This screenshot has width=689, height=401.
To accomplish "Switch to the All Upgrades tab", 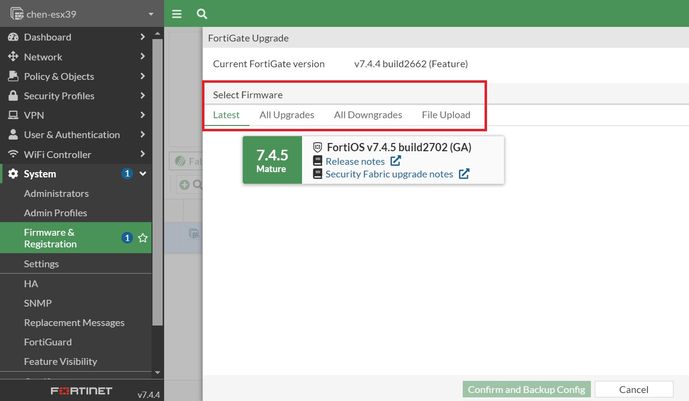I will click(286, 115).
